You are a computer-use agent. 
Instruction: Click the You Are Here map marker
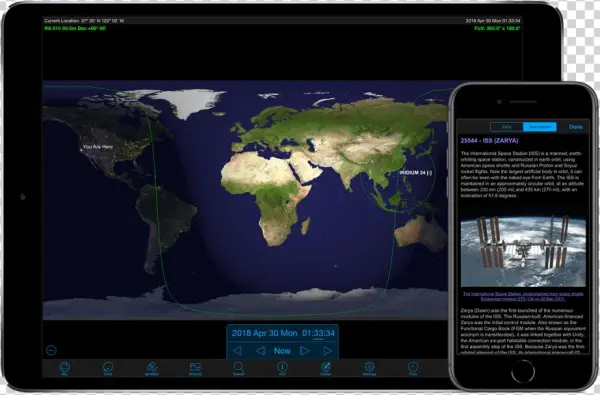click(x=97, y=147)
